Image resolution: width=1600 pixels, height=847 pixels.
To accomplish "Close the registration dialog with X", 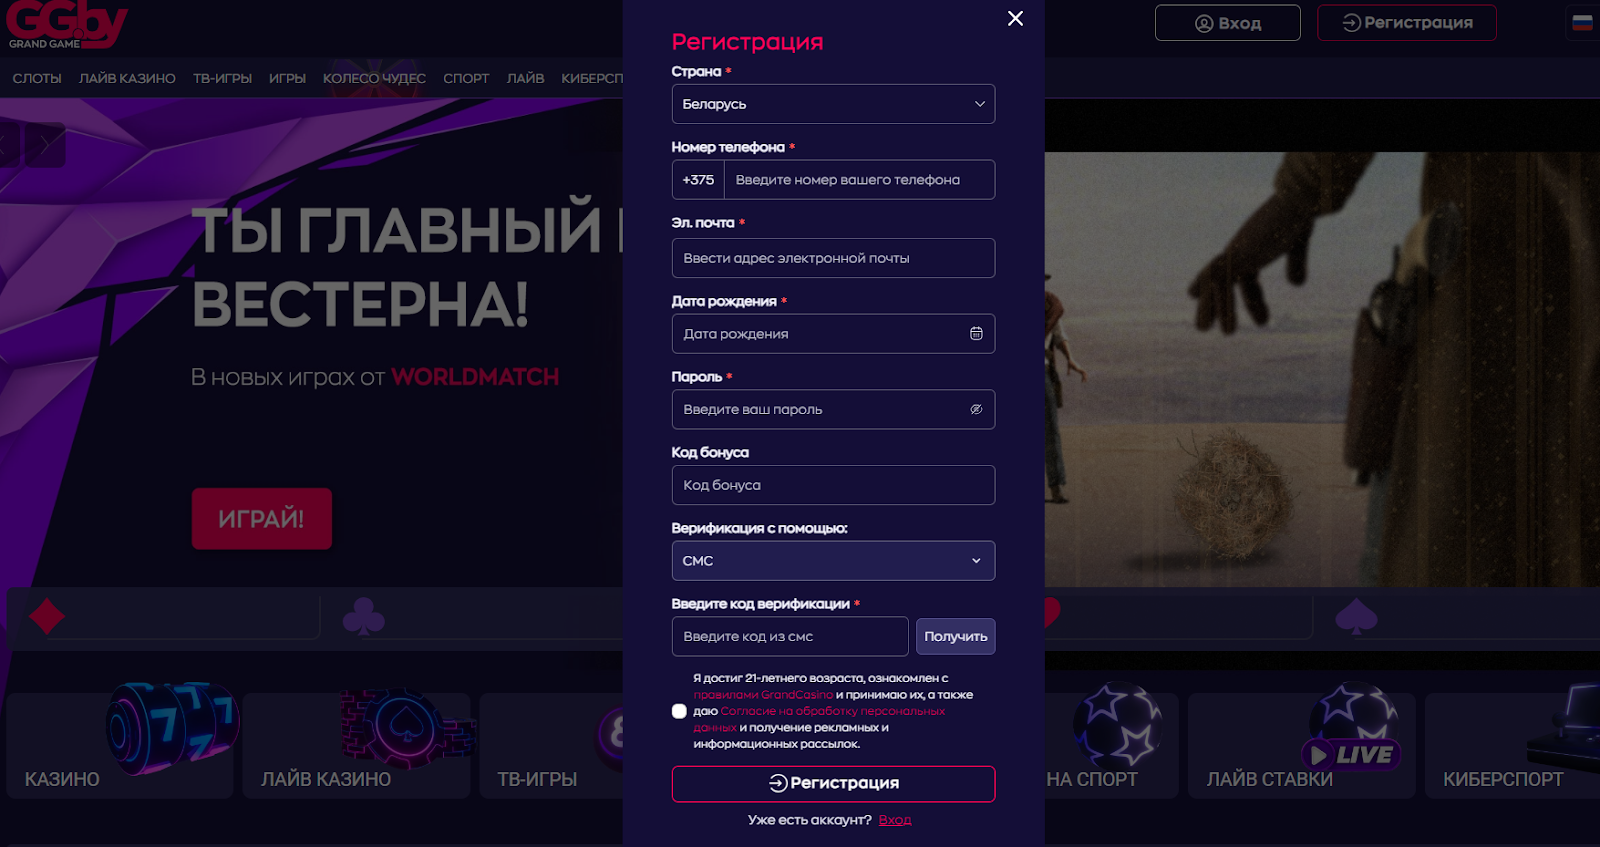I will [x=1015, y=18].
